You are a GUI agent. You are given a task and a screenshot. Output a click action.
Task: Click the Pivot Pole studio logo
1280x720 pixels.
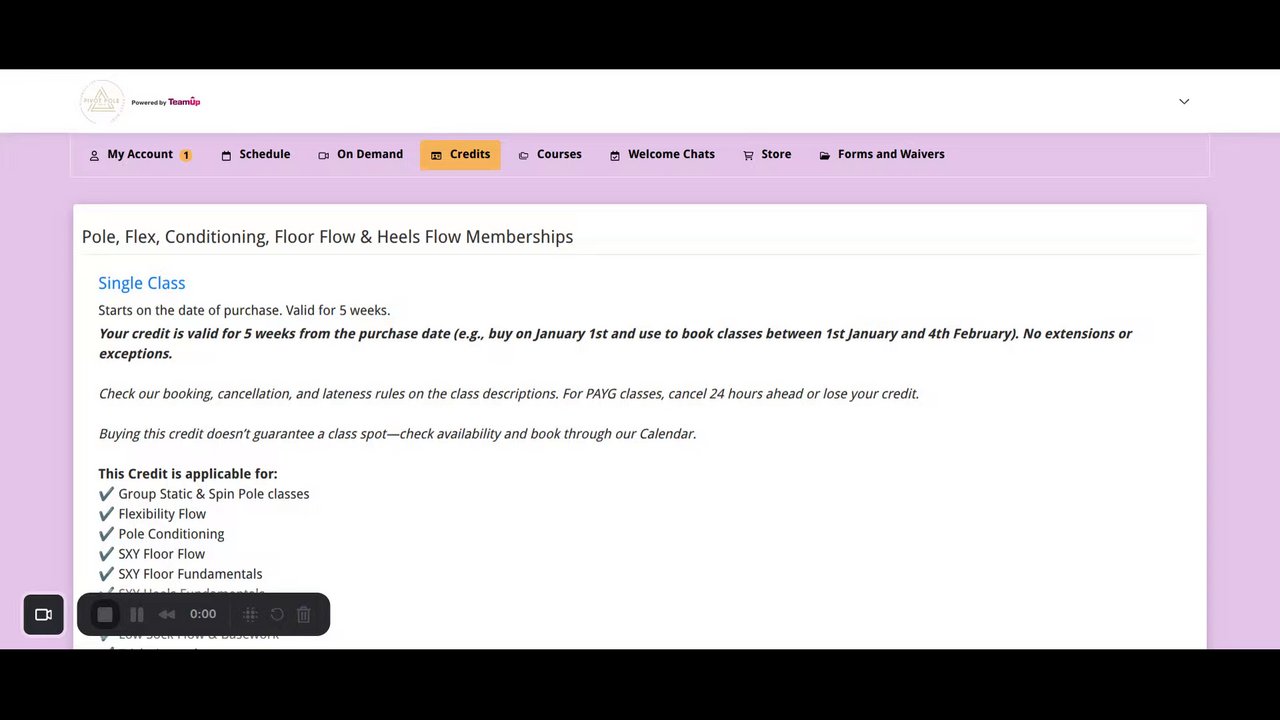click(102, 102)
